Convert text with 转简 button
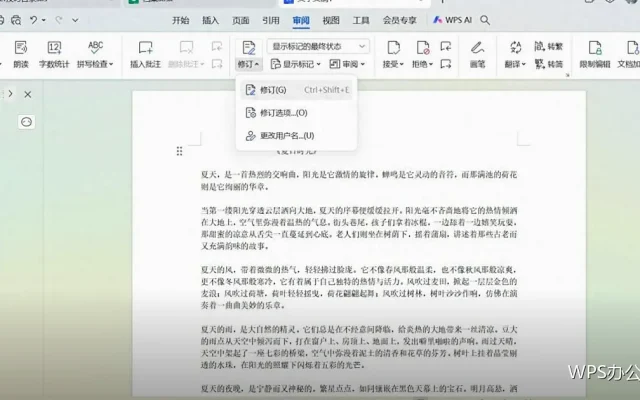 tap(549, 64)
